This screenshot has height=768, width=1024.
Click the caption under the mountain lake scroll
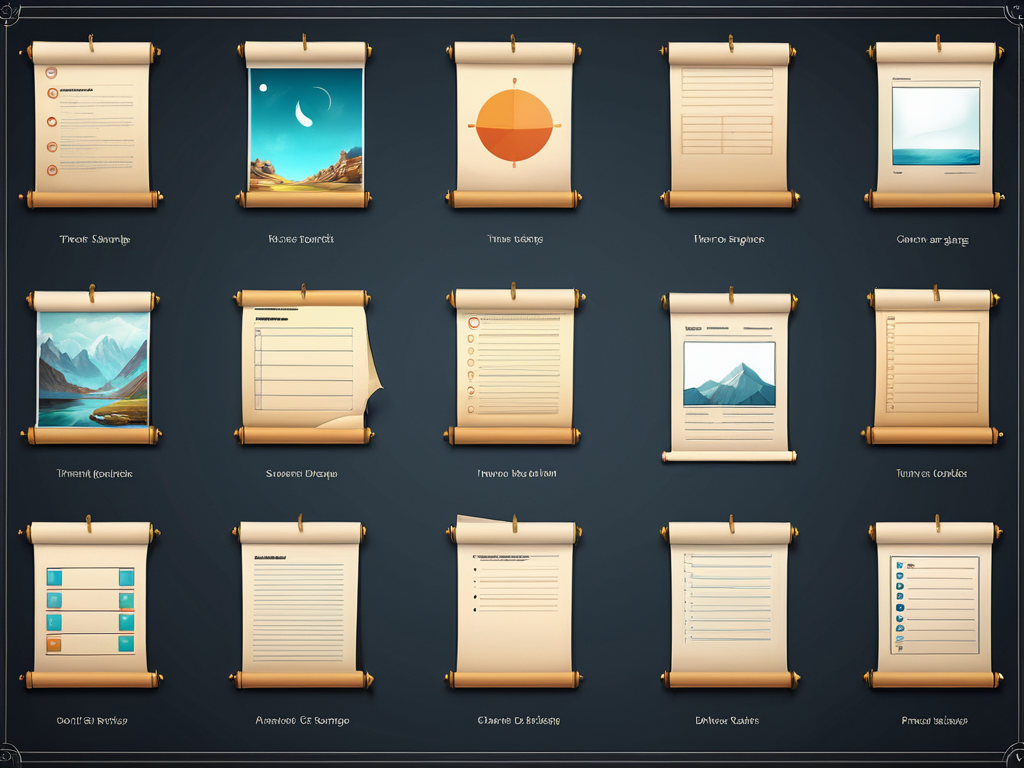coord(94,473)
